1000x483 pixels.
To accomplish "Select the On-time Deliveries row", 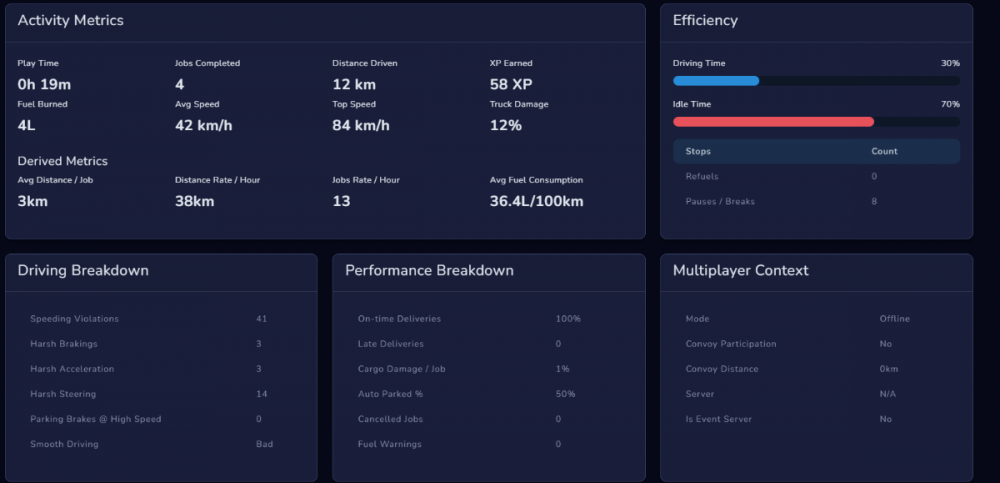I will point(488,319).
